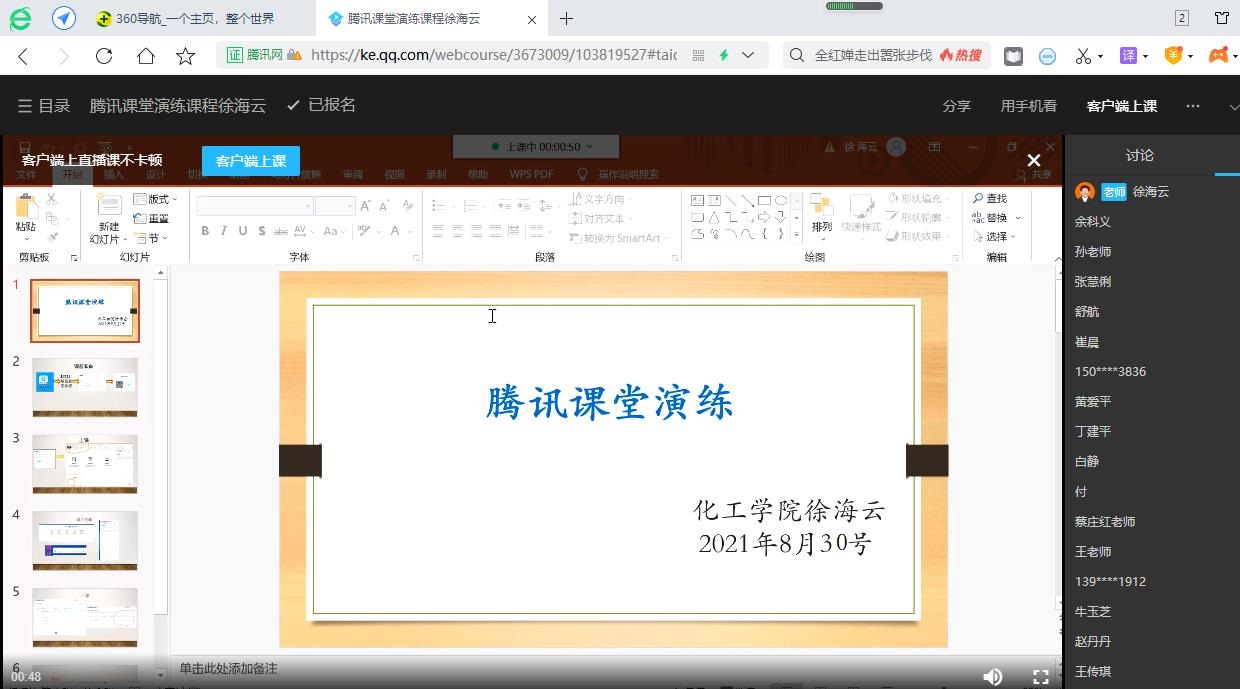The width and height of the screenshot is (1240, 689).
Task: Reload the page with the refresh icon
Action: (x=104, y=56)
